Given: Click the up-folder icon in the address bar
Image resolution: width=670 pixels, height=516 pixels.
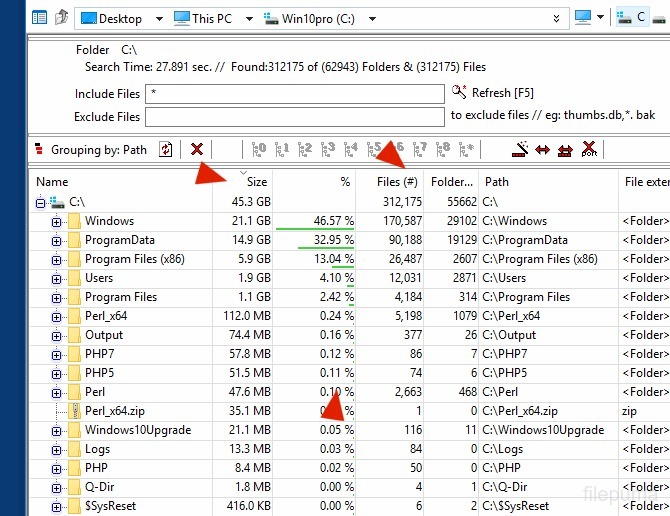Looking at the screenshot, I should [62, 18].
